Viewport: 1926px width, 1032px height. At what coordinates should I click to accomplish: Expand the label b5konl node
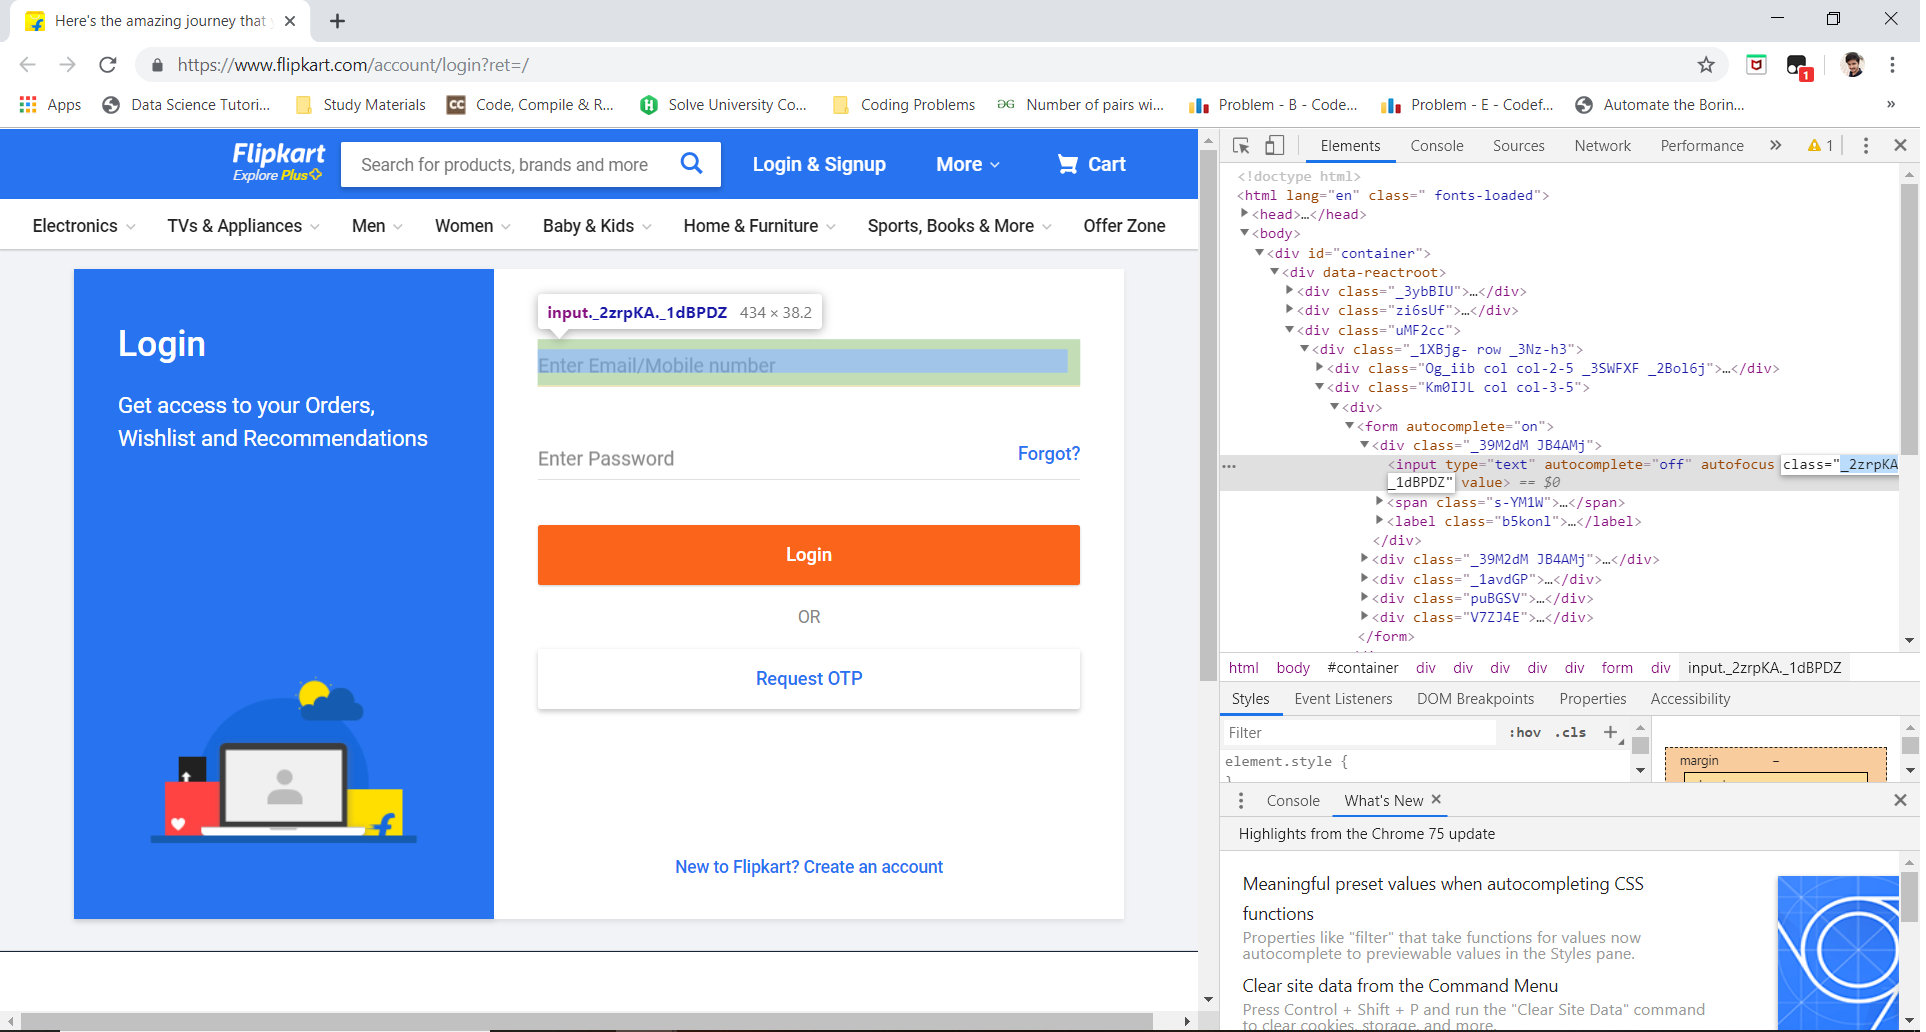[x=1379, y=521]
